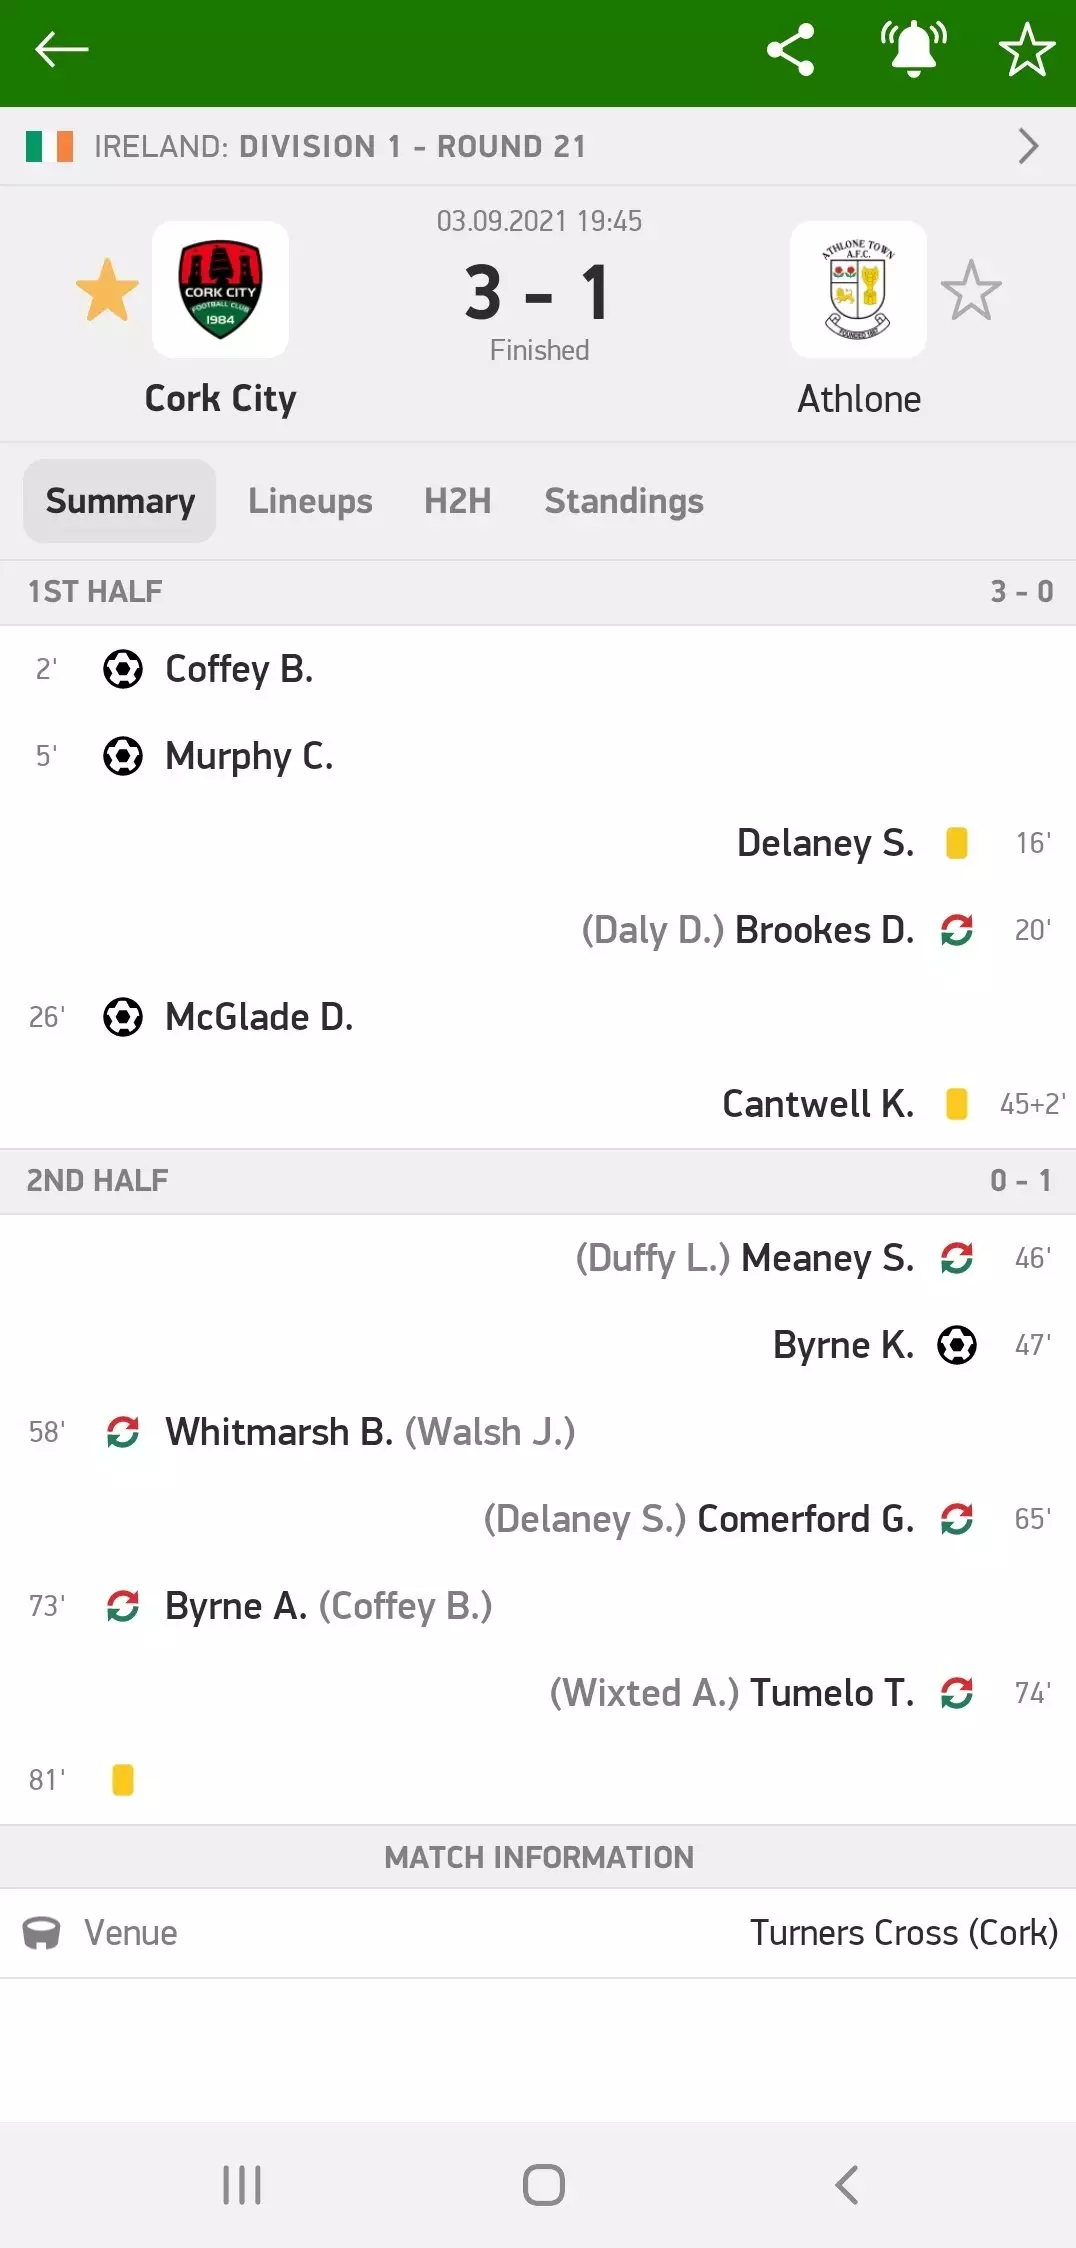Open the share match icon
The width and height of the screenshot is (1076, 2248).
pos(790,49)
